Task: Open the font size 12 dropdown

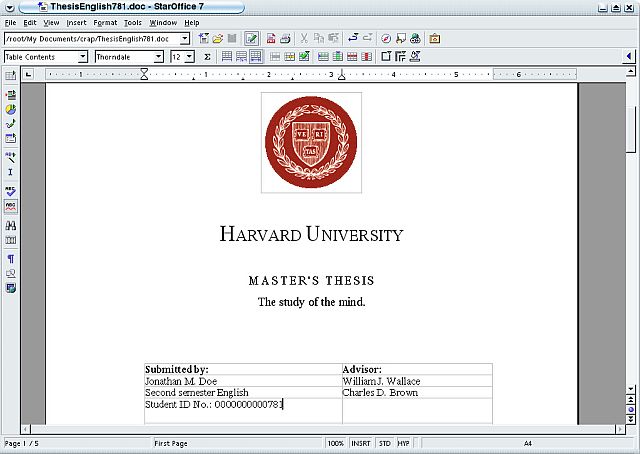Action: point(190,57)
